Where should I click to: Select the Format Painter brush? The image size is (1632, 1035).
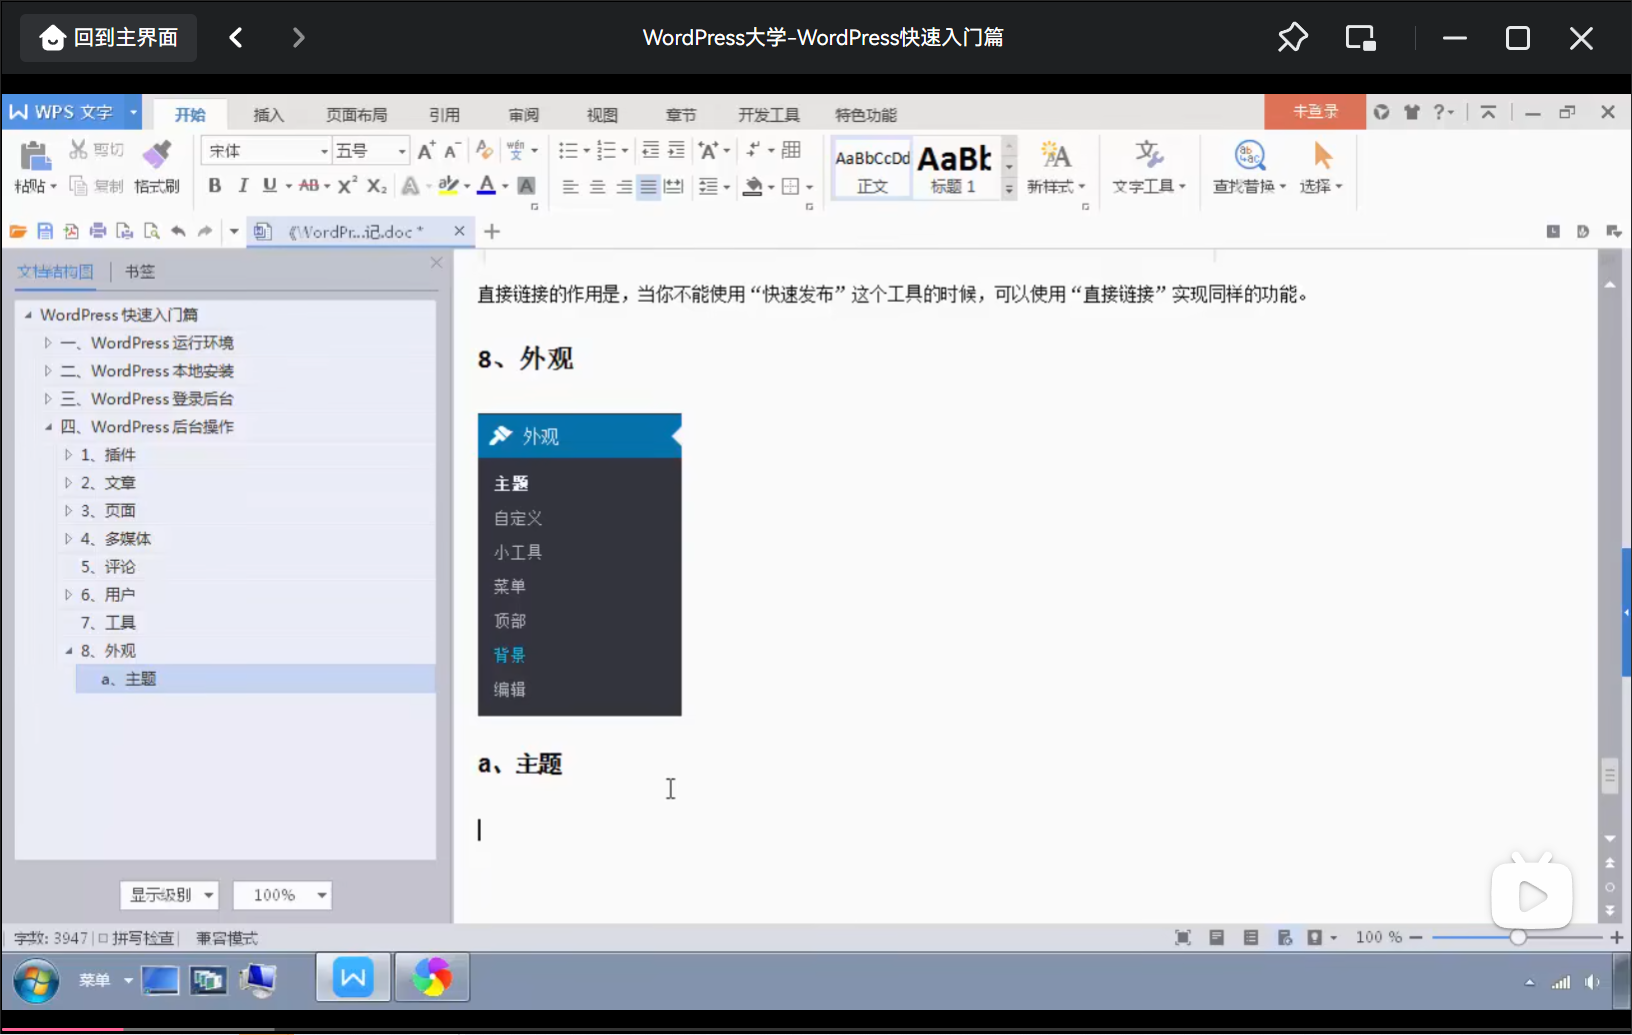(157, 154)
